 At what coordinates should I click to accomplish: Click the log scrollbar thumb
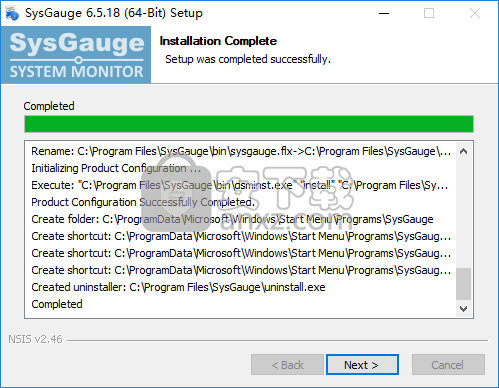pyautogui.click(x=463, y=284)
